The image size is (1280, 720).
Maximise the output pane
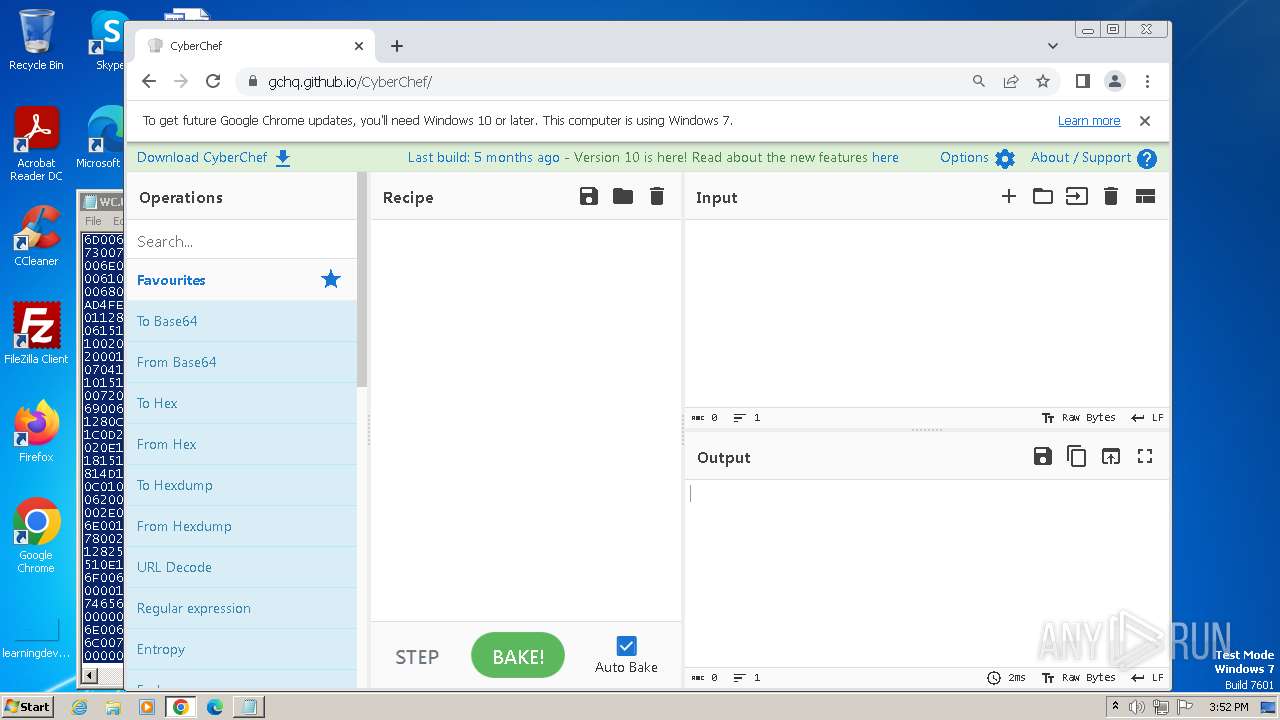1145,457
